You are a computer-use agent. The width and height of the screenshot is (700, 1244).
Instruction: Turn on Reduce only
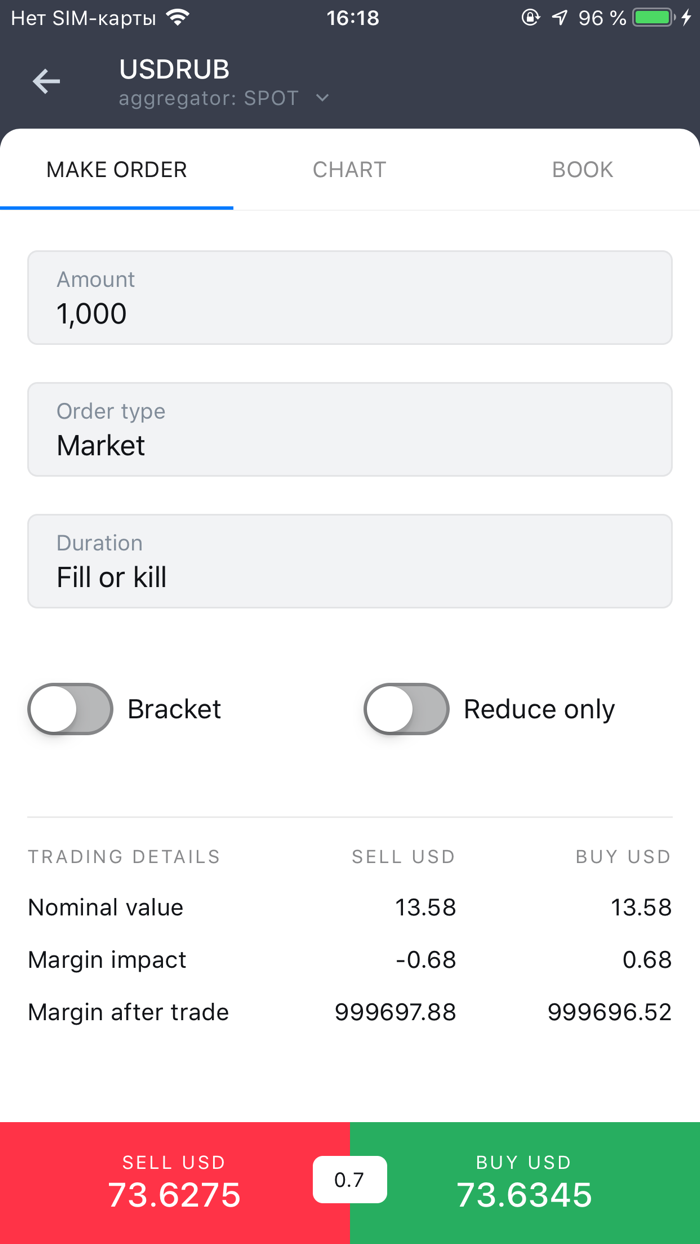(x=406, y=708)
